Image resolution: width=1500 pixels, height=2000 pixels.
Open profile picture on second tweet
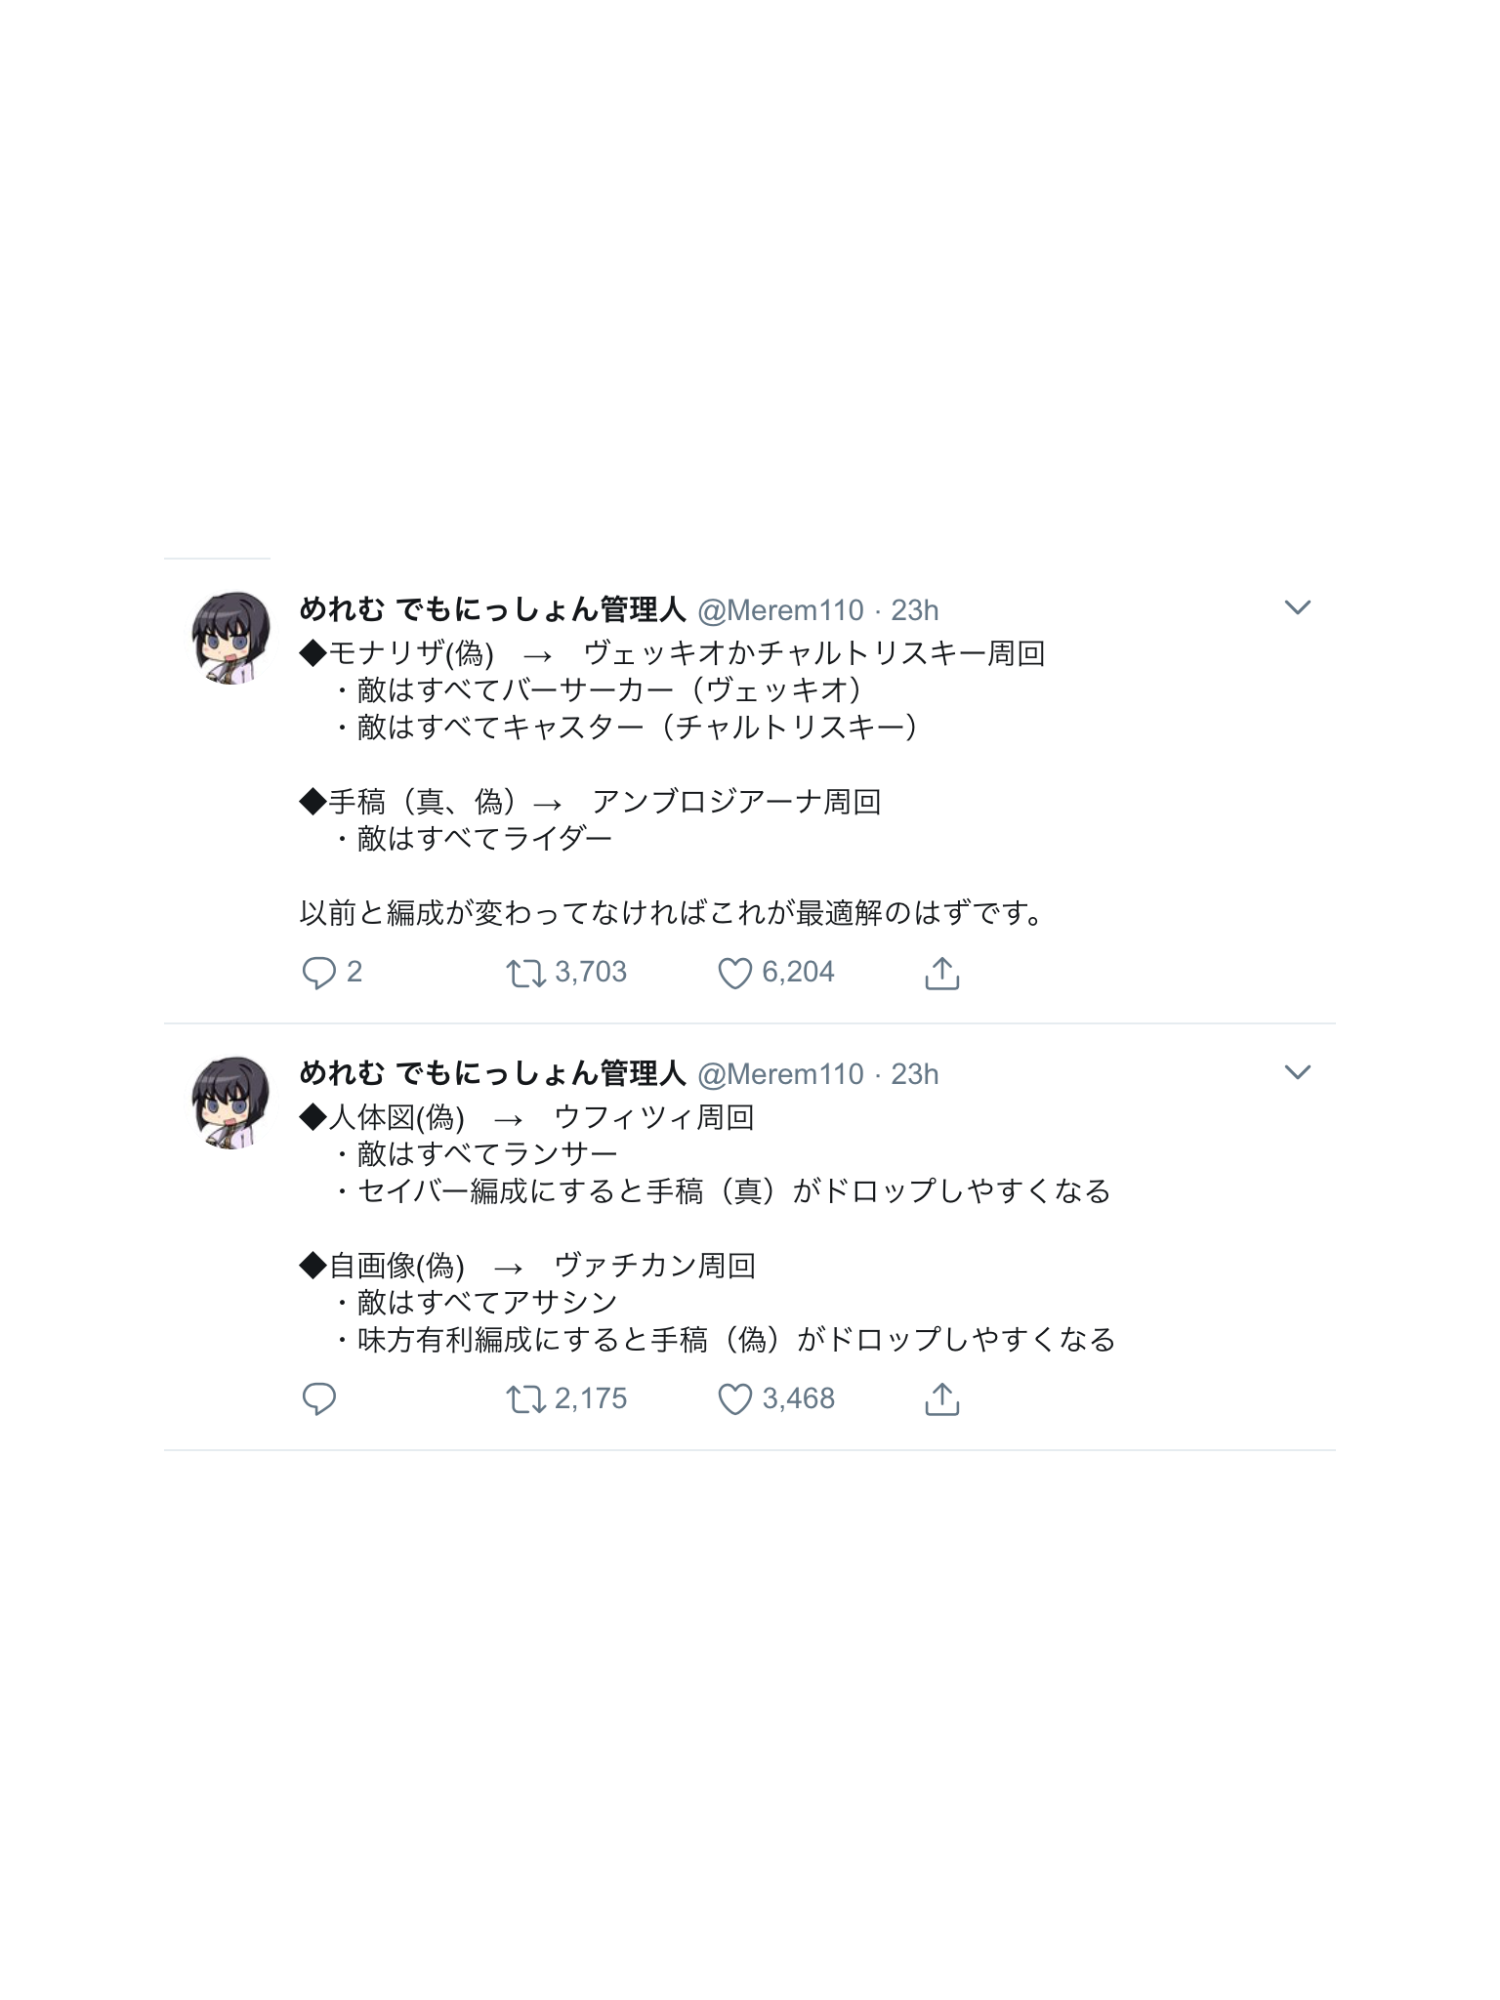coord(231,1102)
